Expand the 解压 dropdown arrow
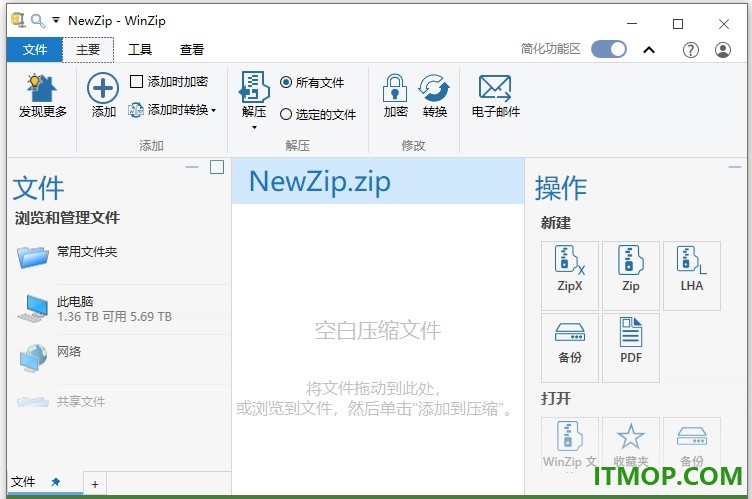 [x=254, y=127]
